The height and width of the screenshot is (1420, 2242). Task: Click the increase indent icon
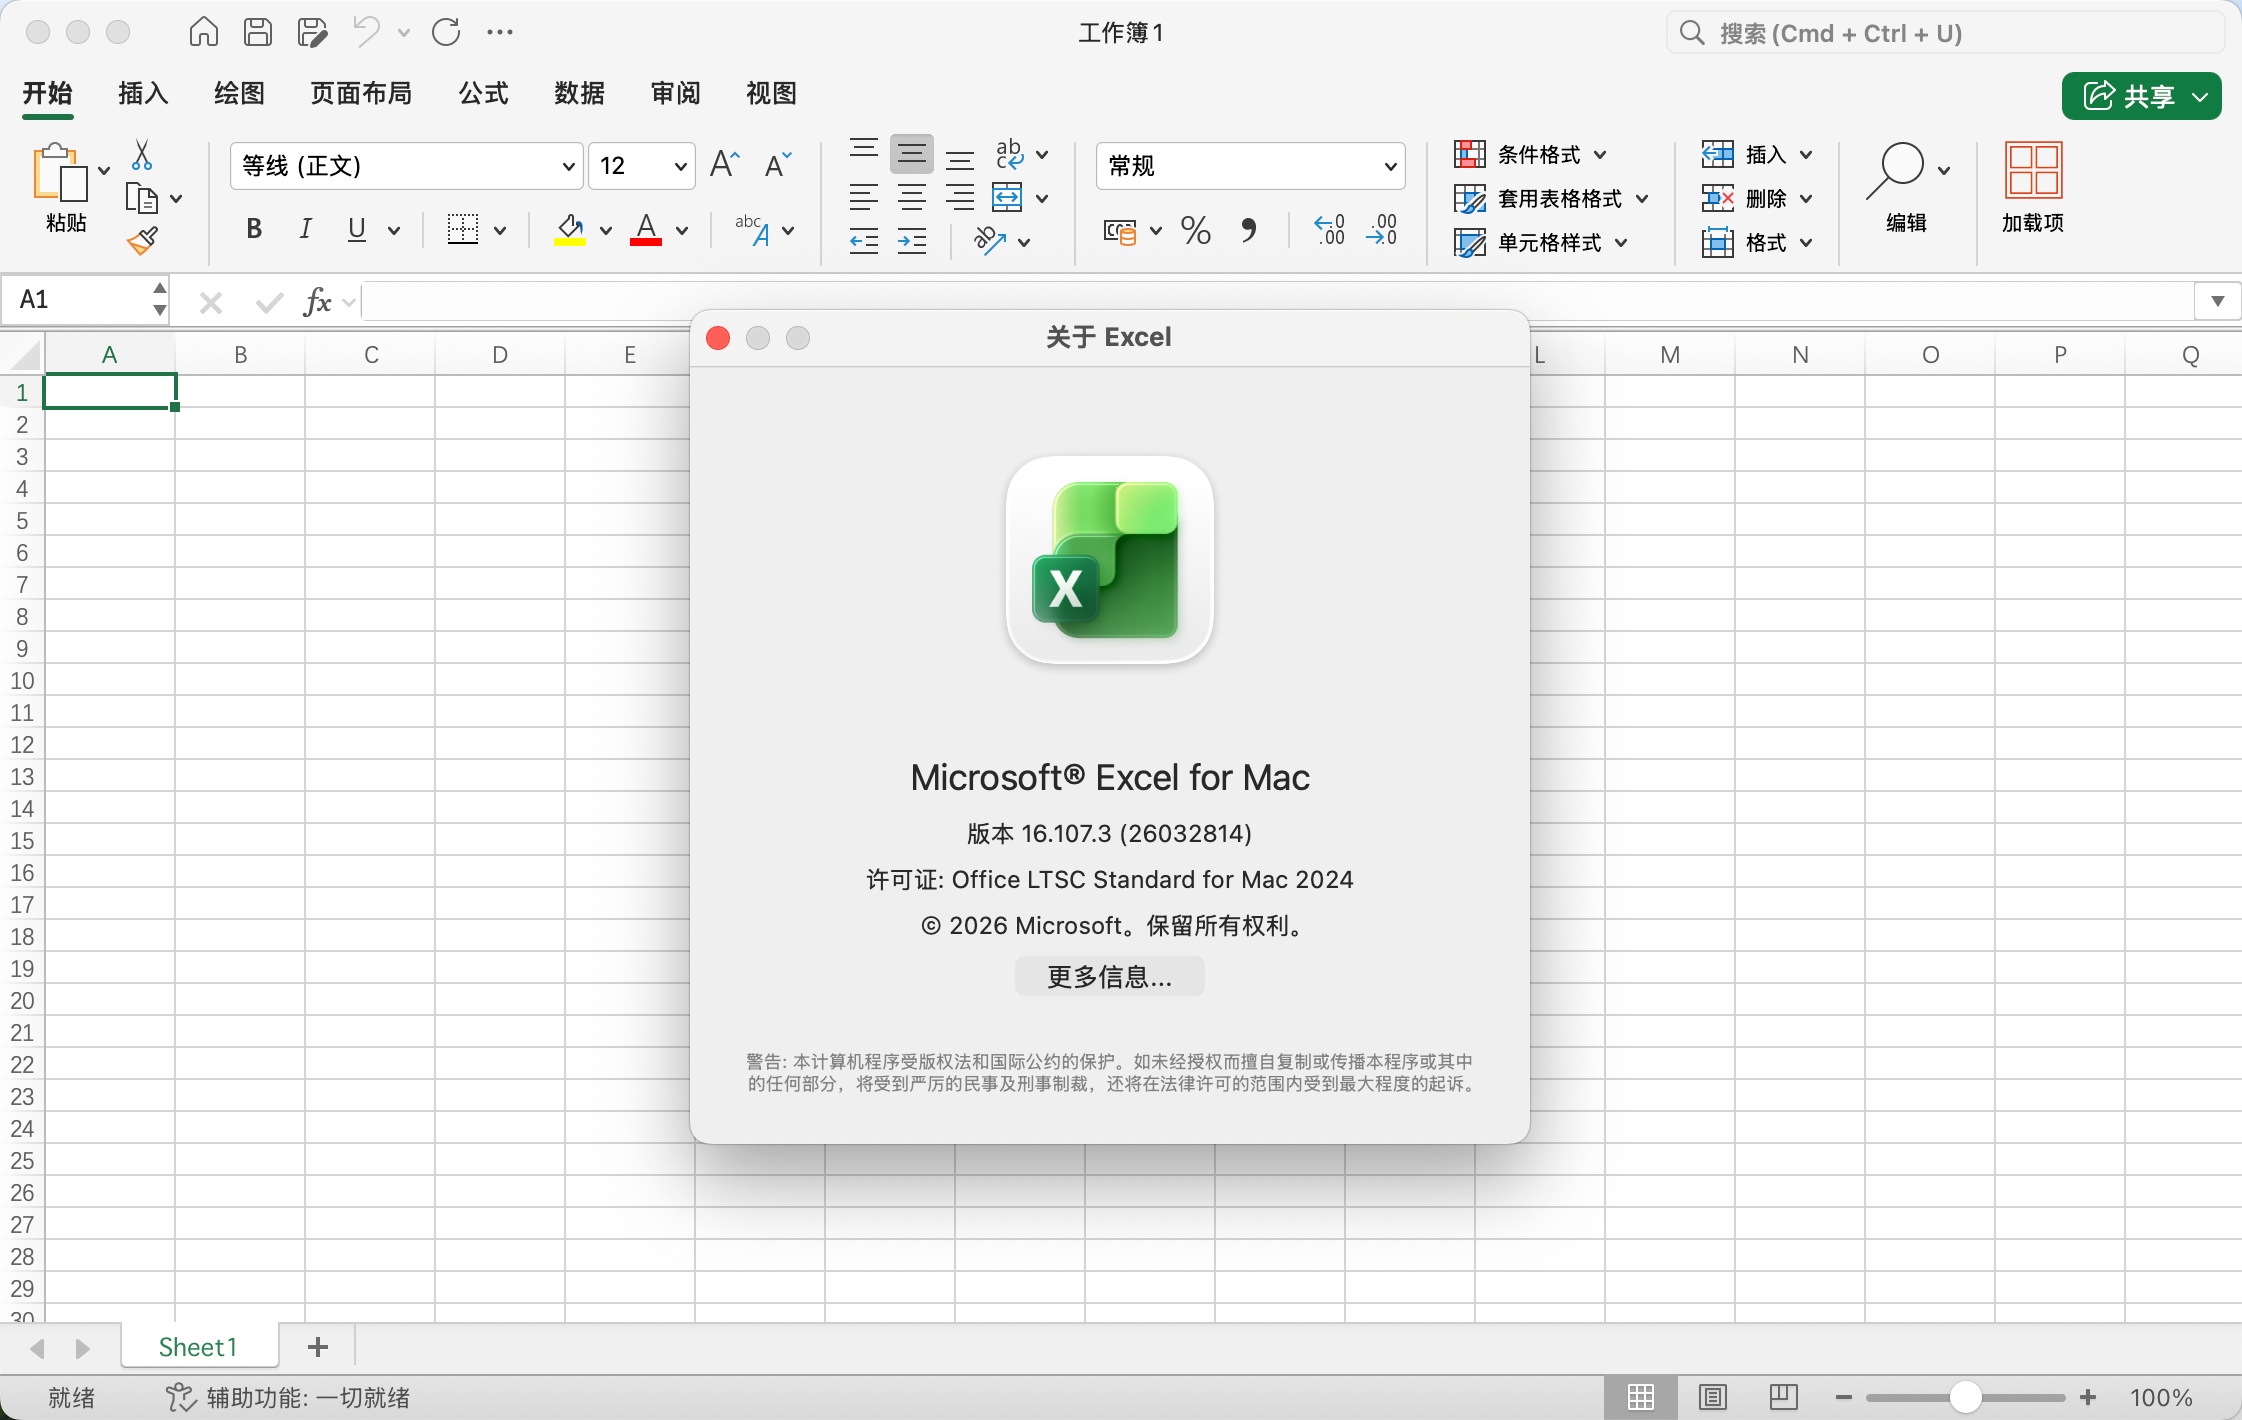[912, 241]
